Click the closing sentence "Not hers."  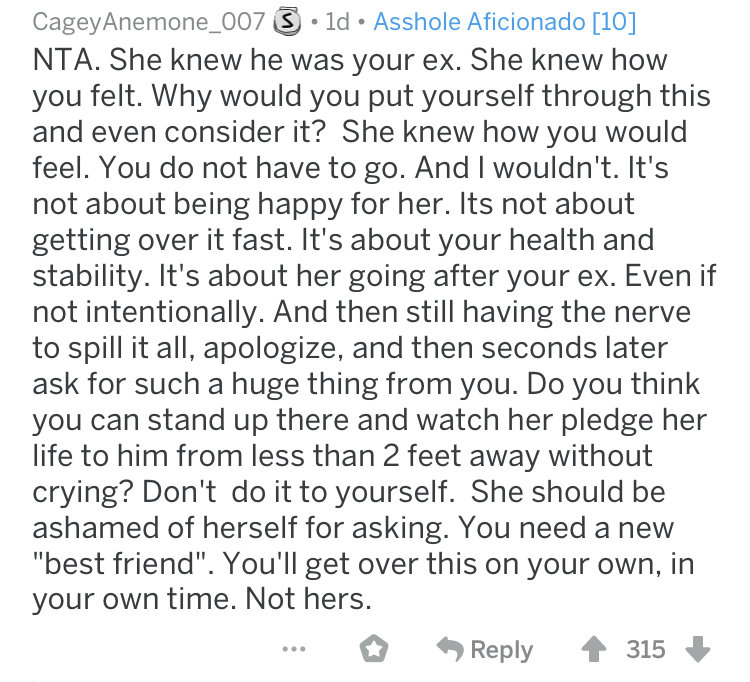coord(309,599)
